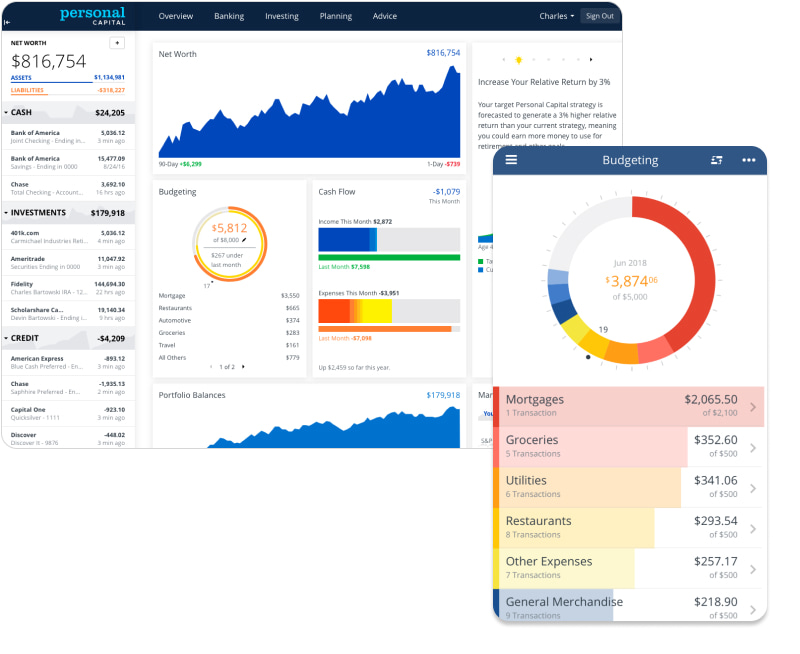Screen dimensions: 800x654
Task: Open the Charles account dropdown
Action: (557, 16)
